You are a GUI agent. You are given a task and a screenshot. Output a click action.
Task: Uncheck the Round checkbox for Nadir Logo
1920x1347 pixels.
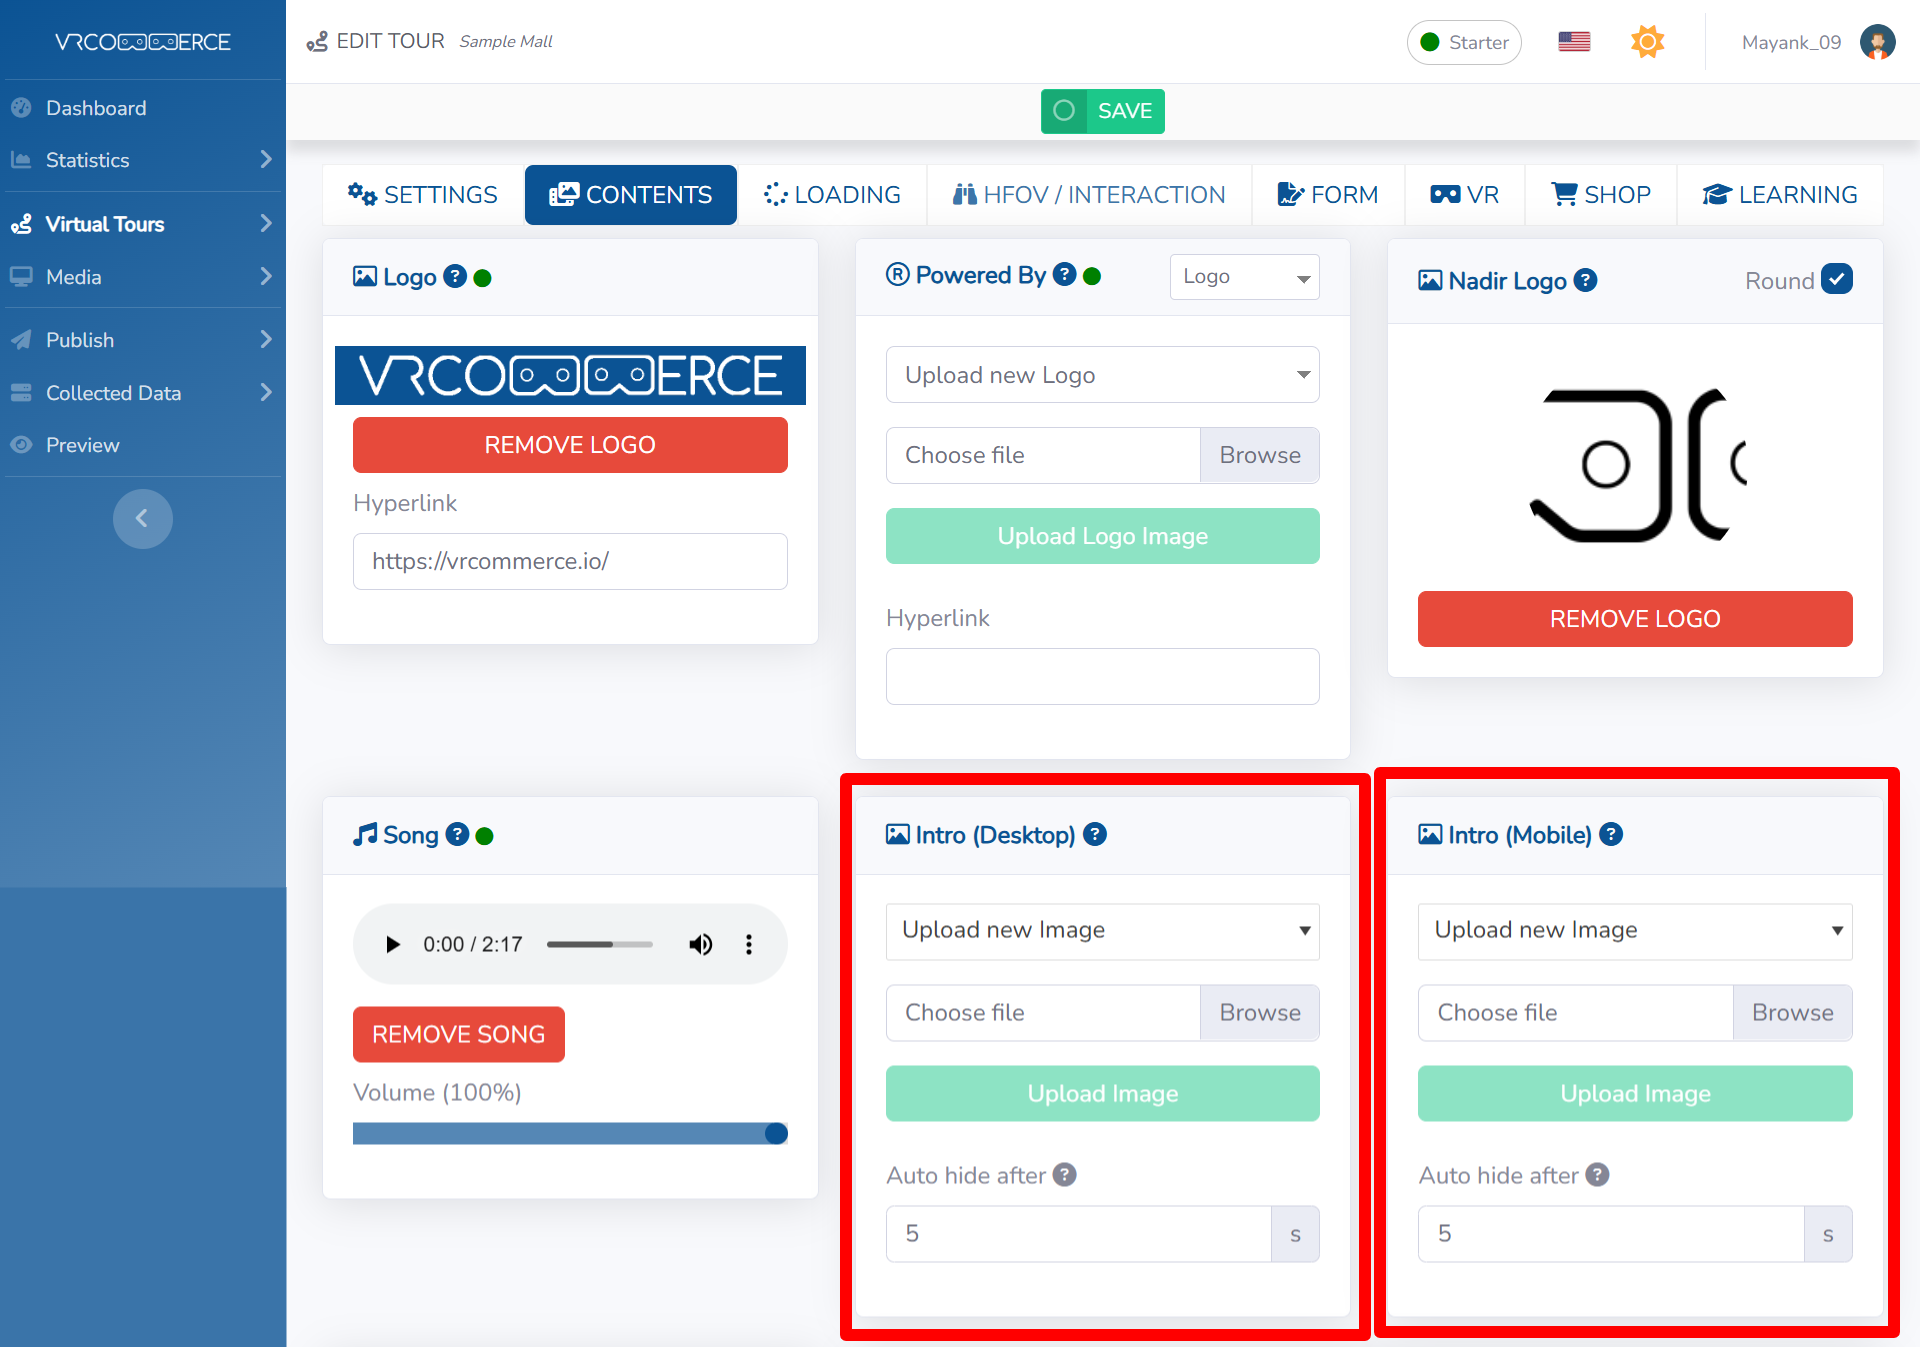pyautogui.click(x=1836, y=279)
